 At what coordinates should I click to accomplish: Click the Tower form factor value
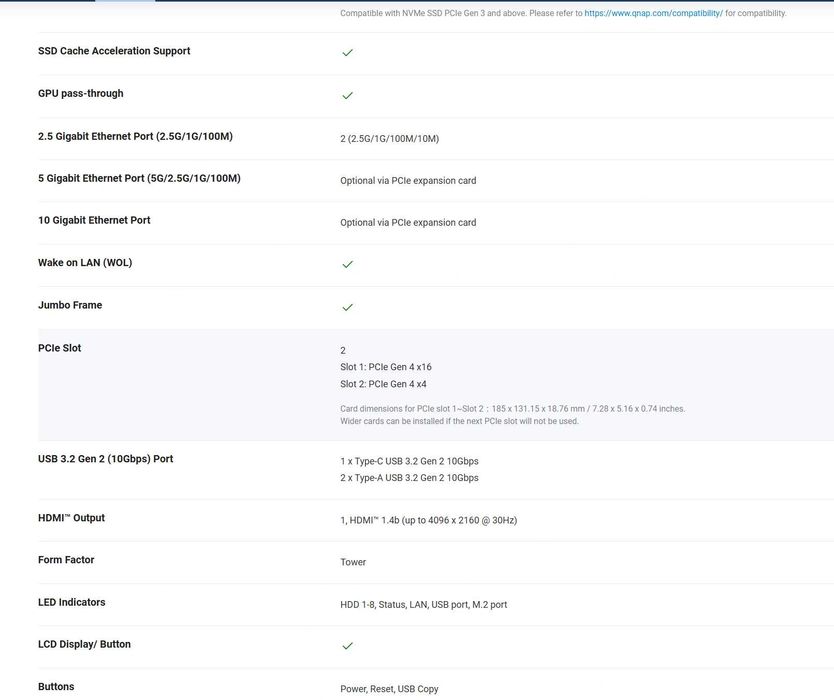[353, 562]
